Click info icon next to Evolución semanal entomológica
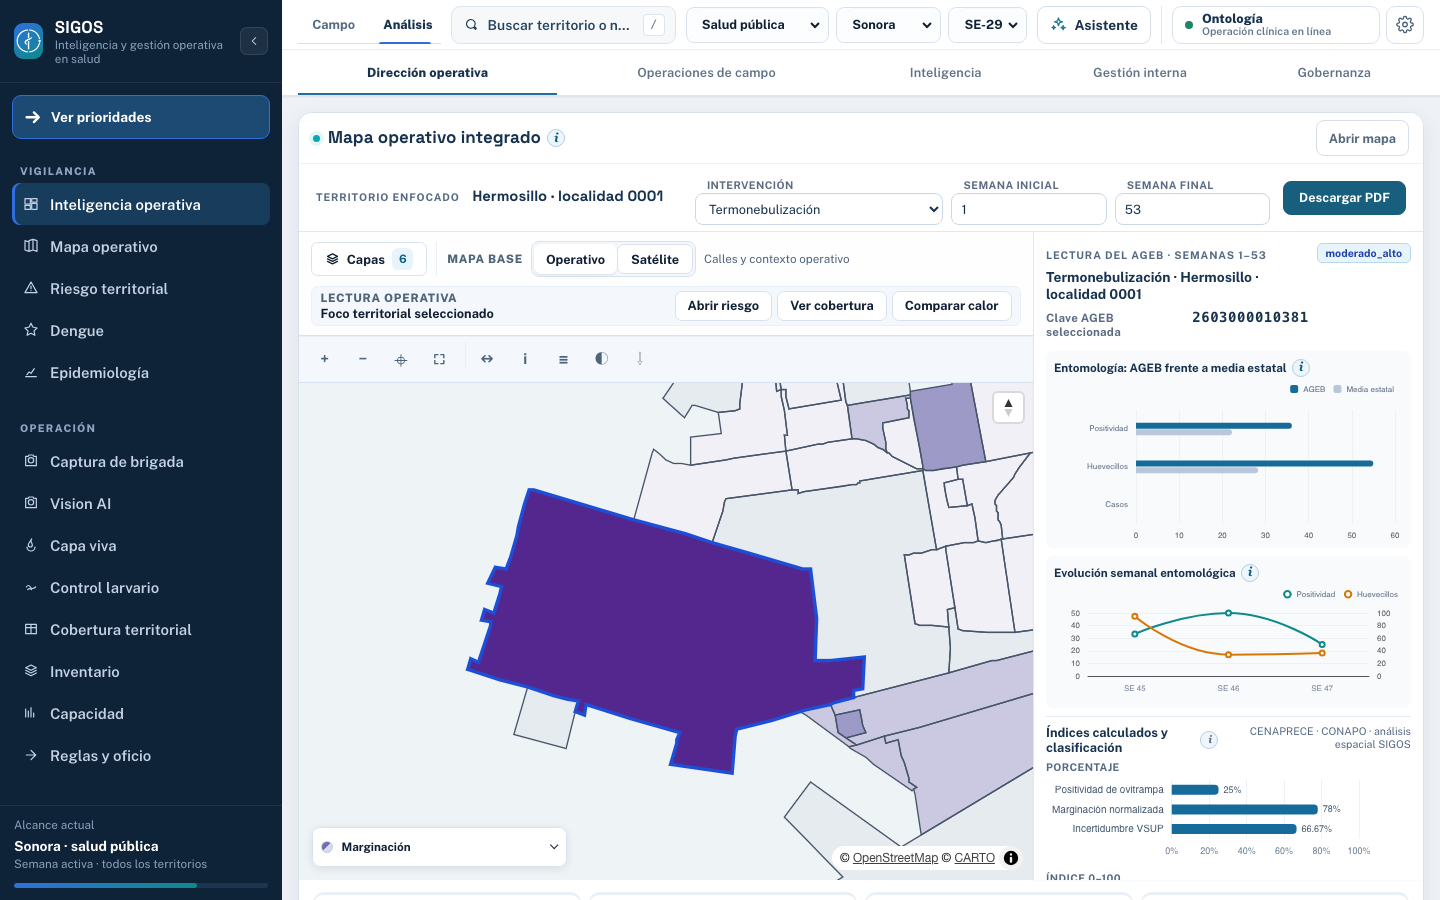Image resolution: width=1440 pixels, height=900 pixels. (x=1250, y=573)
